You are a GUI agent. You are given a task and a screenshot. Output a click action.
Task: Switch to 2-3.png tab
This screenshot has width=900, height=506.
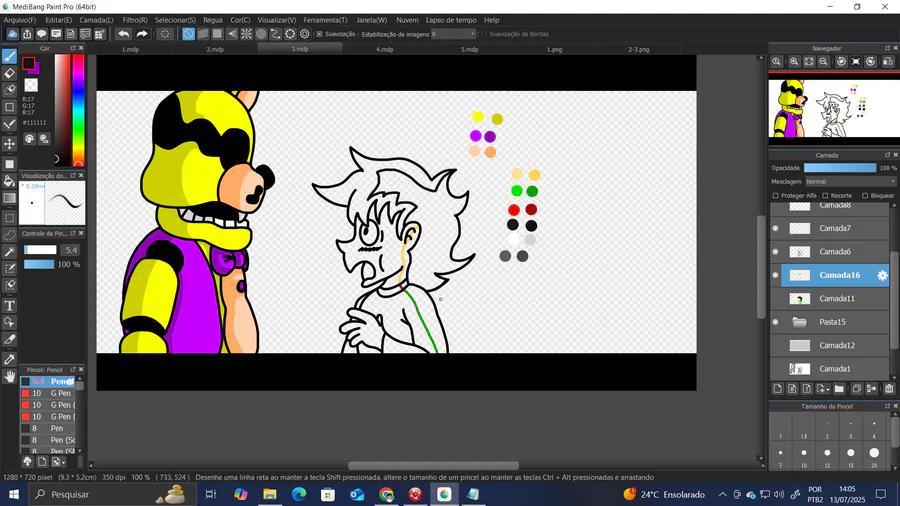pos(638,49)
